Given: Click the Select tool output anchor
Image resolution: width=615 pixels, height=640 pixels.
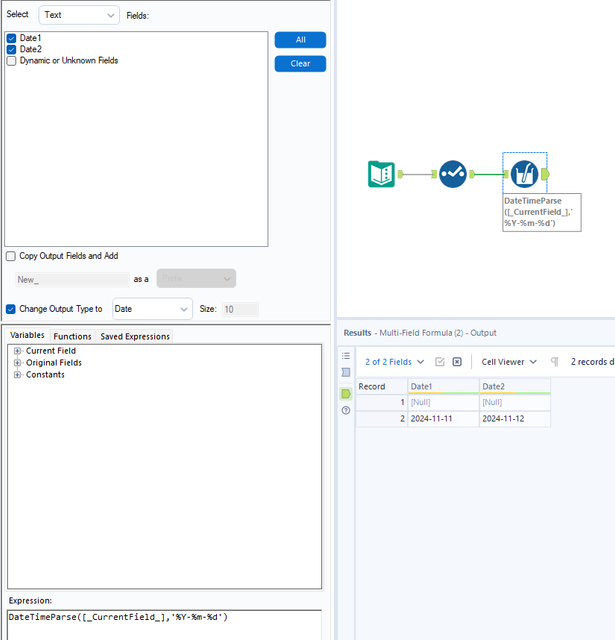Looking at the screenshot, I should point(472,174).
